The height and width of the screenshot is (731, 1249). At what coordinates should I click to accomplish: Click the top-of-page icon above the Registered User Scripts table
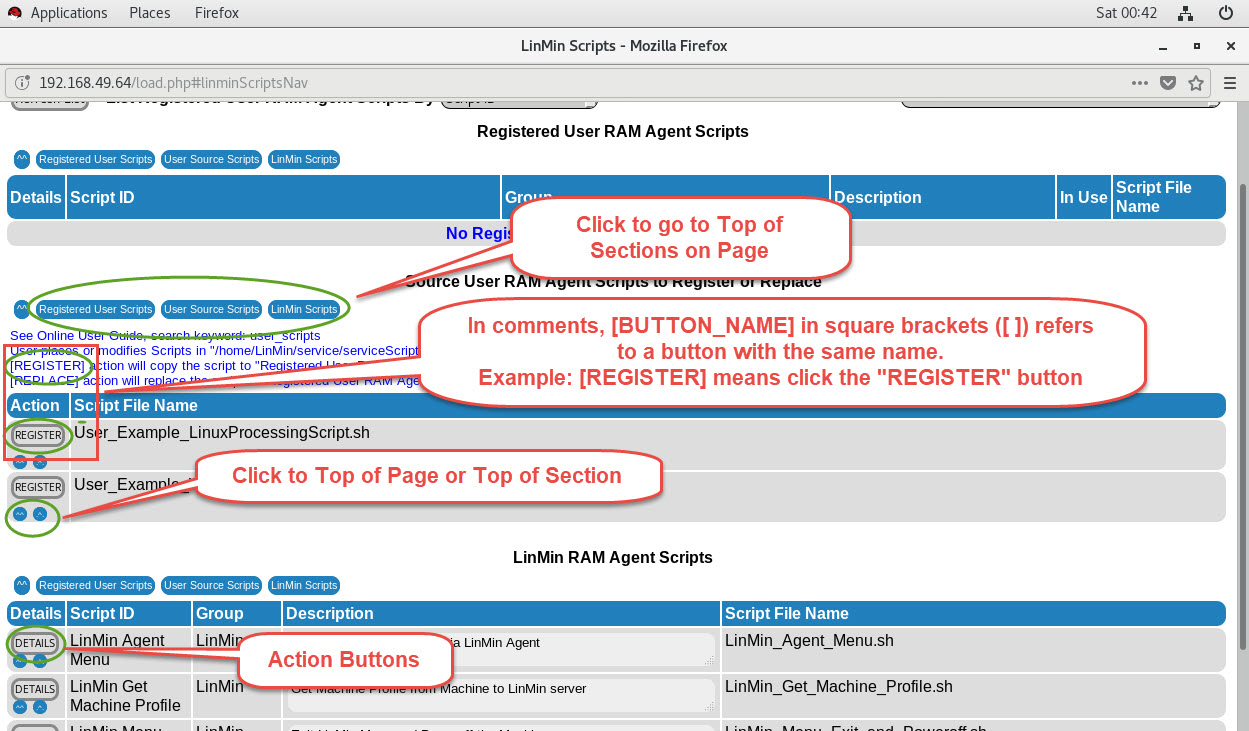click(21, 159)
